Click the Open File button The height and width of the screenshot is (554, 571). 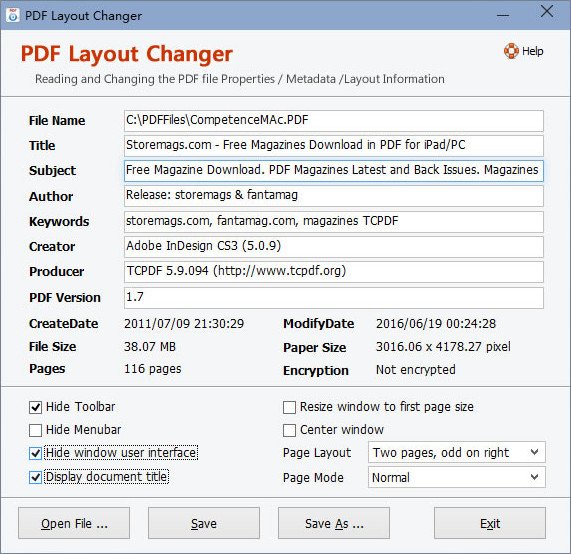click(x=74, y=523)
